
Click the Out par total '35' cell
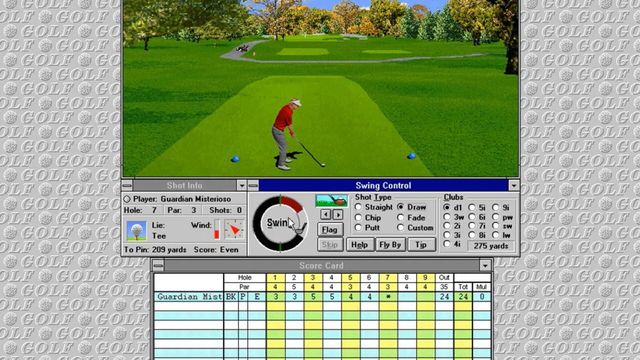[444, 287]
